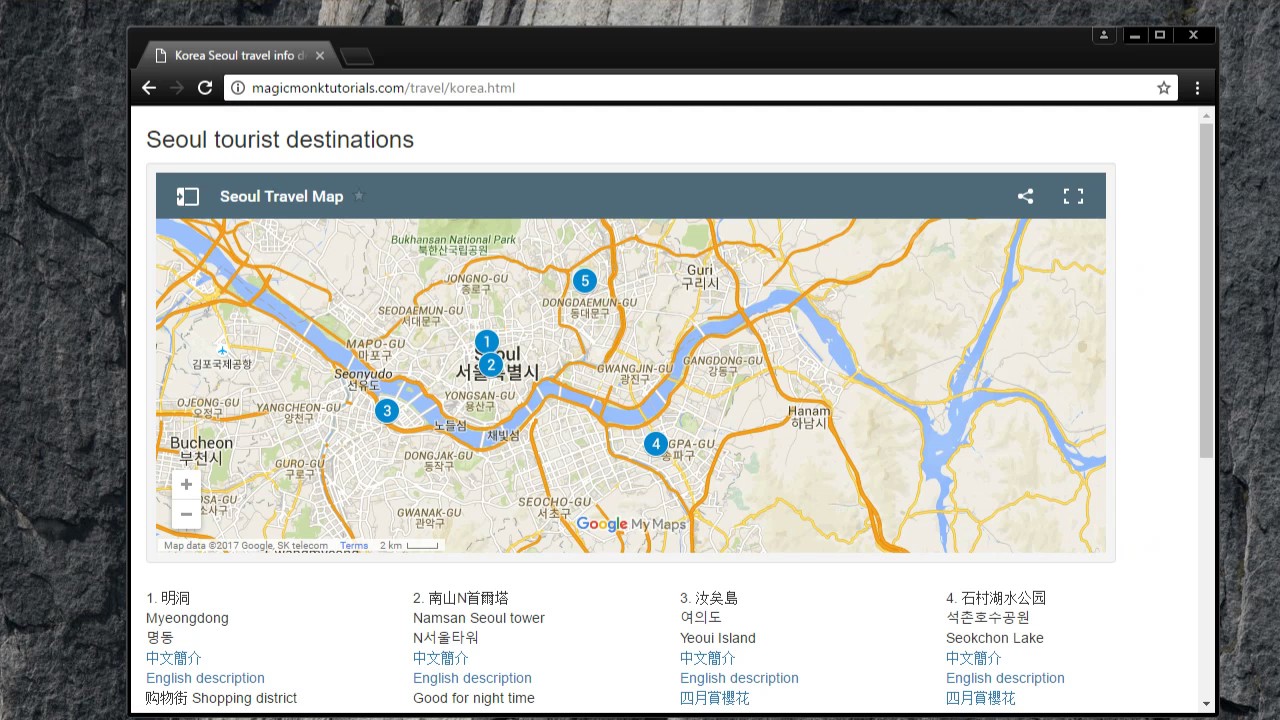
Task: Click the grayed forward navigation arrow
Action: pyautogui.click(x=177, y=88)
